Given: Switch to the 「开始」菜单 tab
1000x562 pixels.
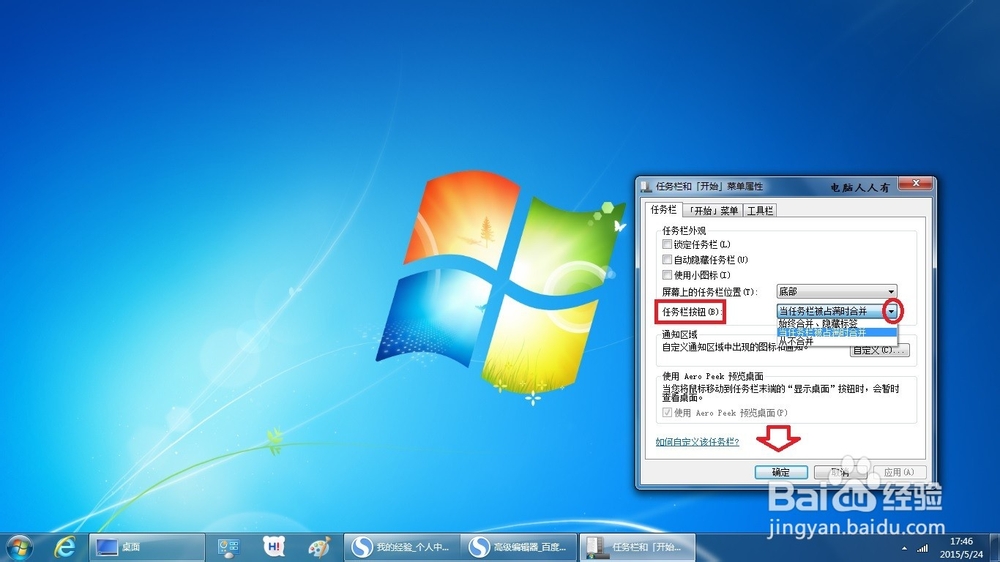Looking at the screenshot, I should 712,211.
